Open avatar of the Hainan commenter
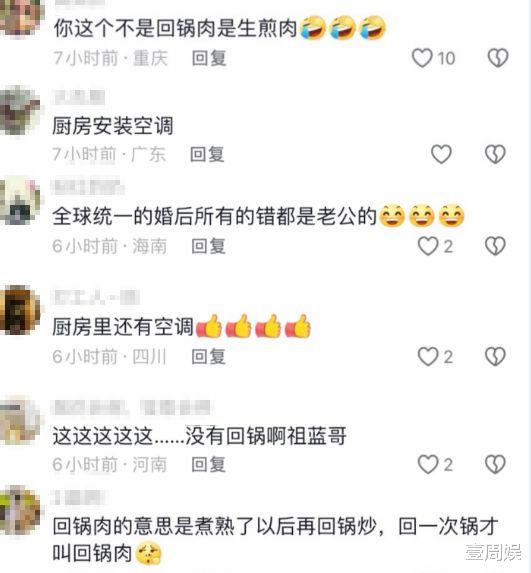The width and height of the screenshot is (531, 573). [20, 200]
